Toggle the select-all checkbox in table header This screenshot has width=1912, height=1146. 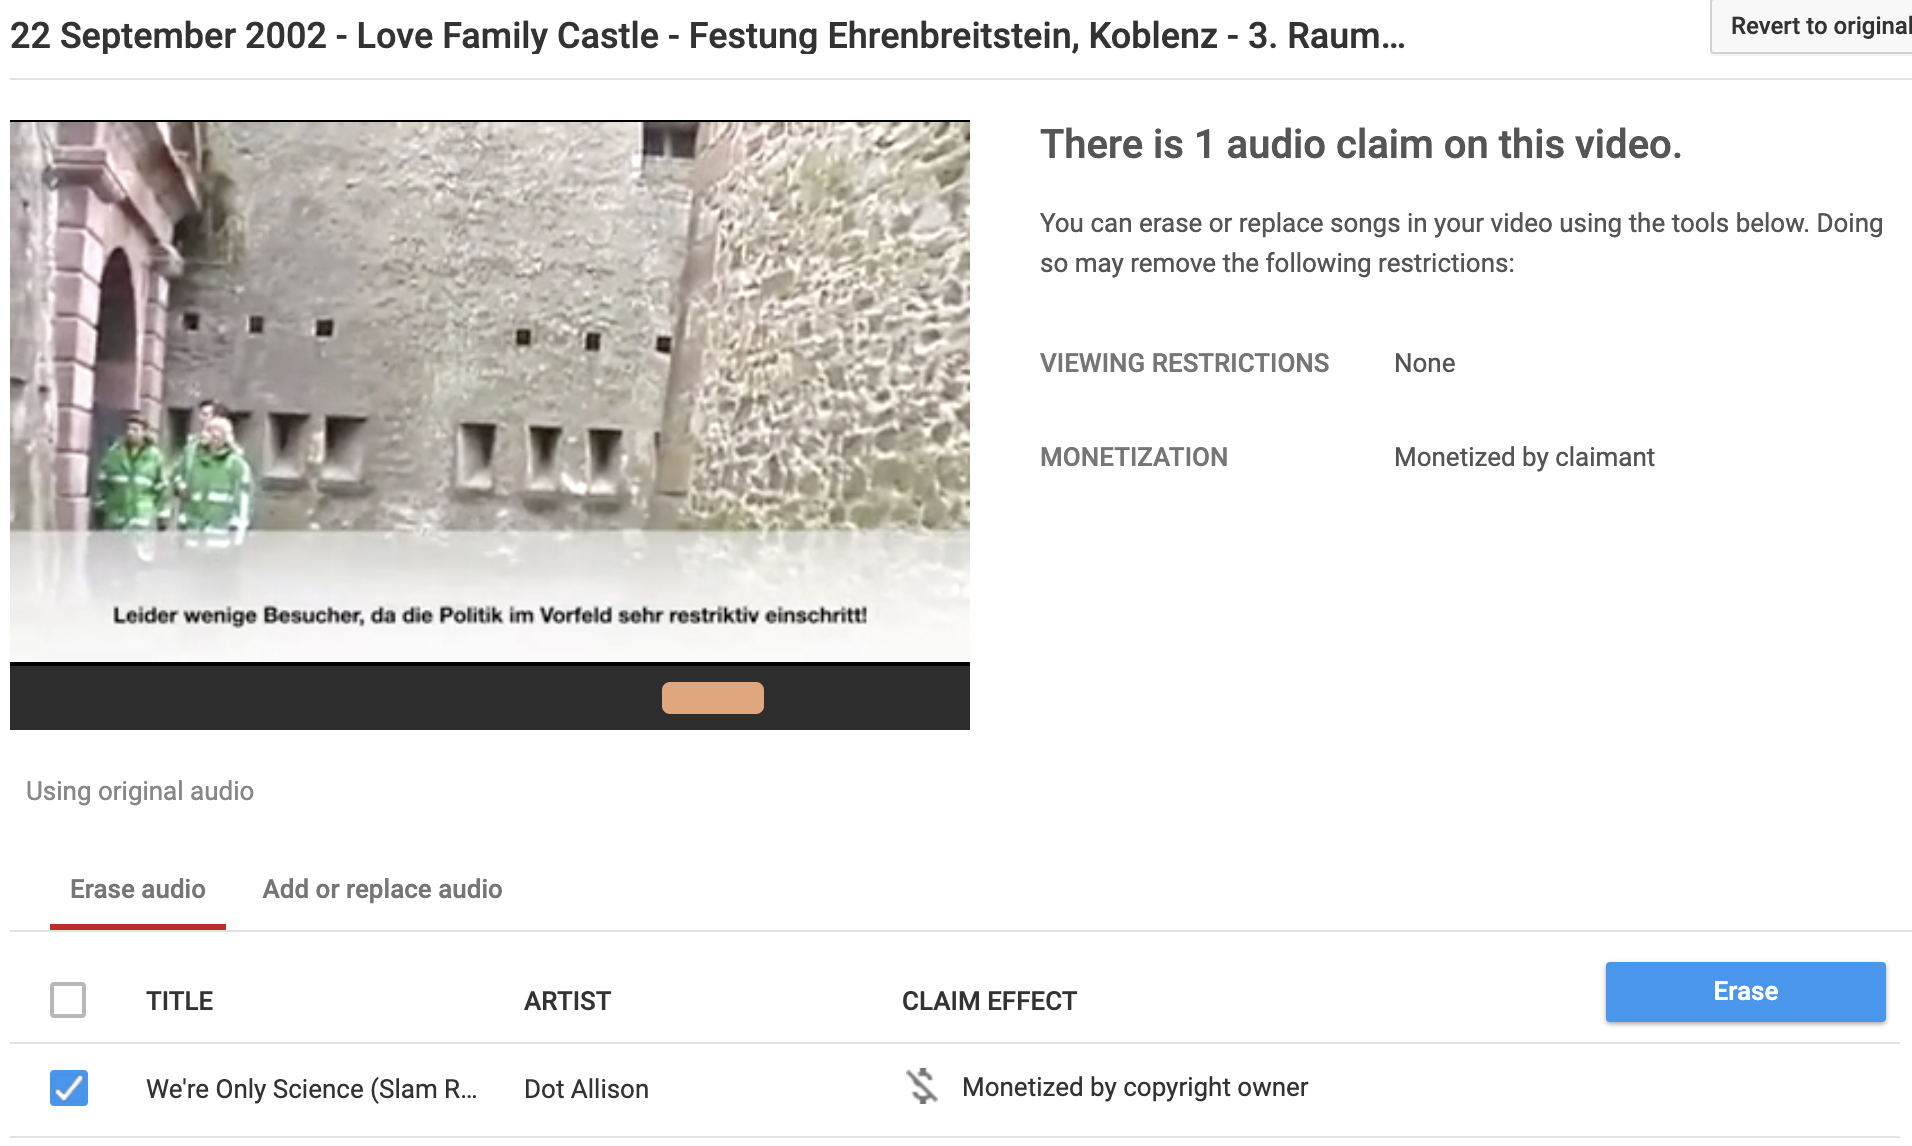click(x=68, y=1000)
